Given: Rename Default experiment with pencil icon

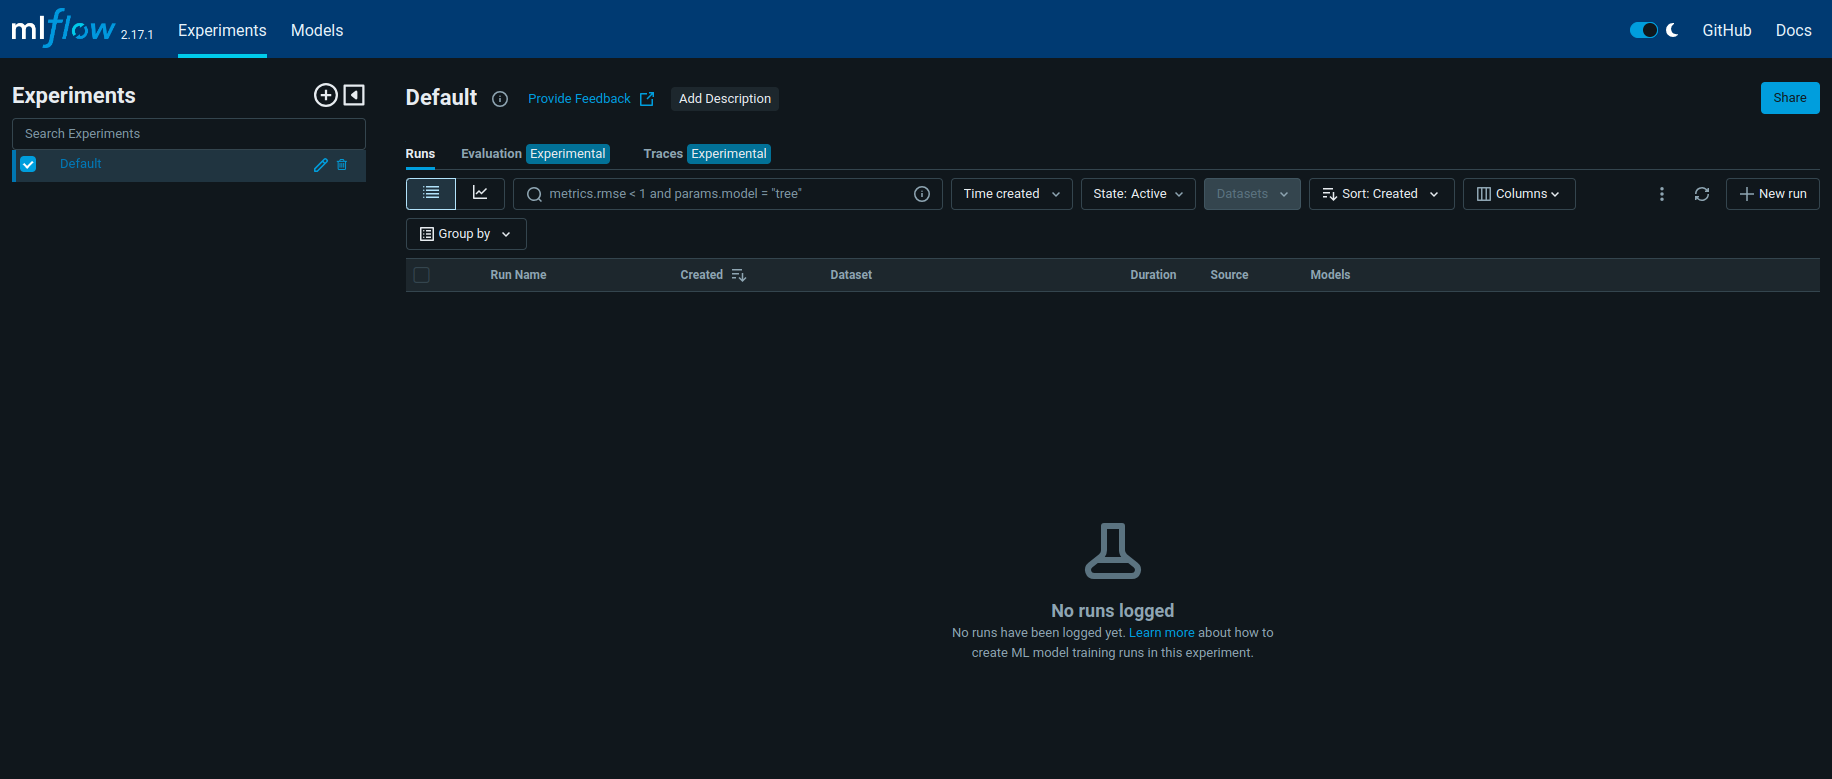Looking at the screenshot, I should (x=321, y=165).
